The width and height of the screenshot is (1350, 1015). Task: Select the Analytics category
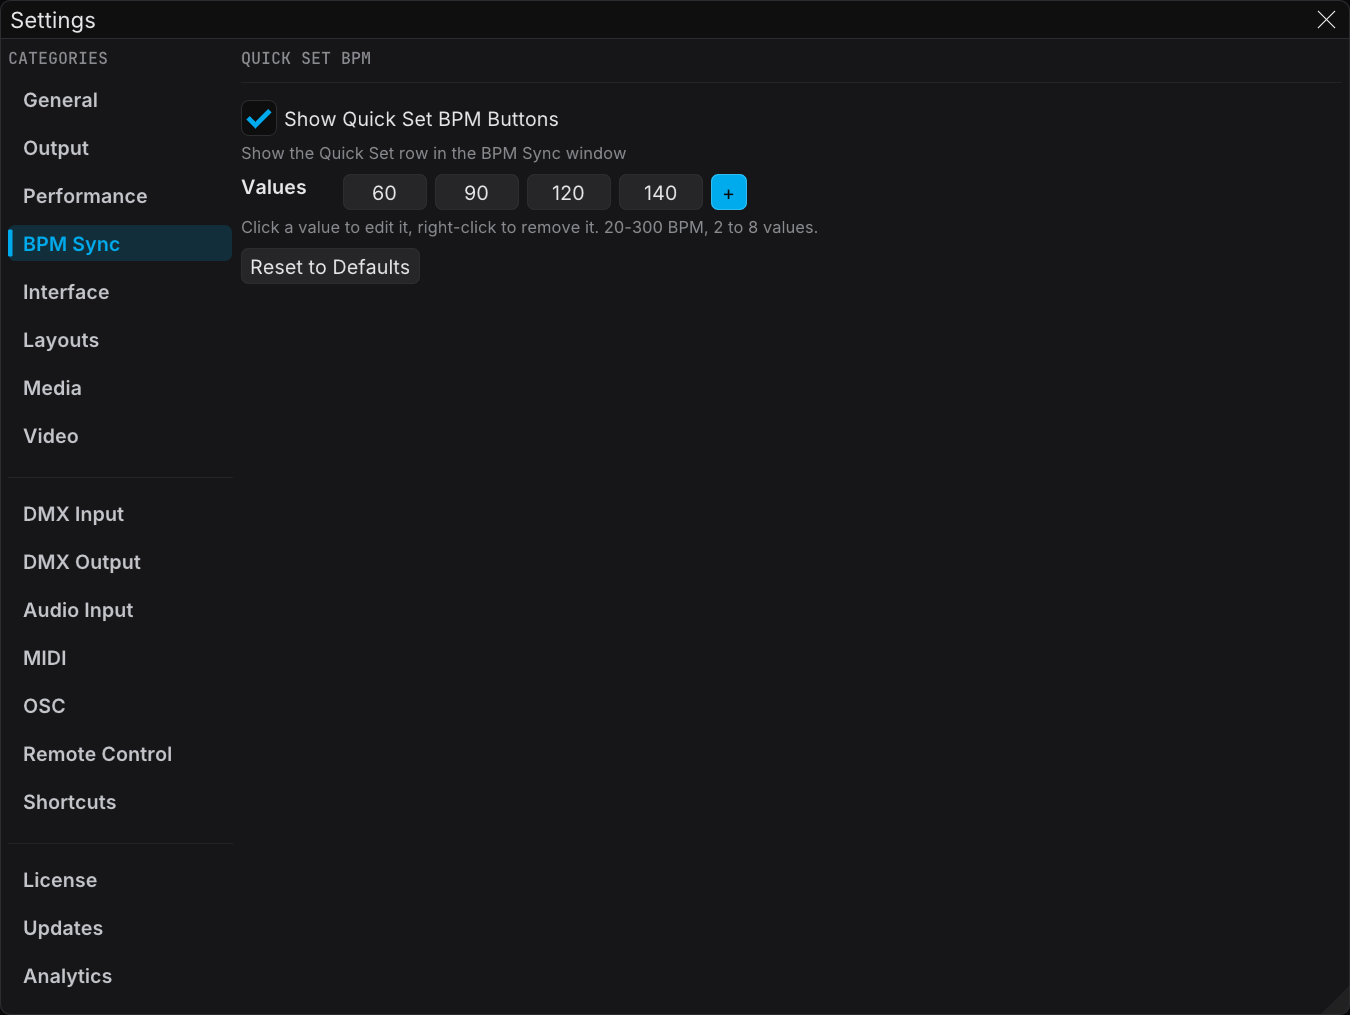click(120, 976)
